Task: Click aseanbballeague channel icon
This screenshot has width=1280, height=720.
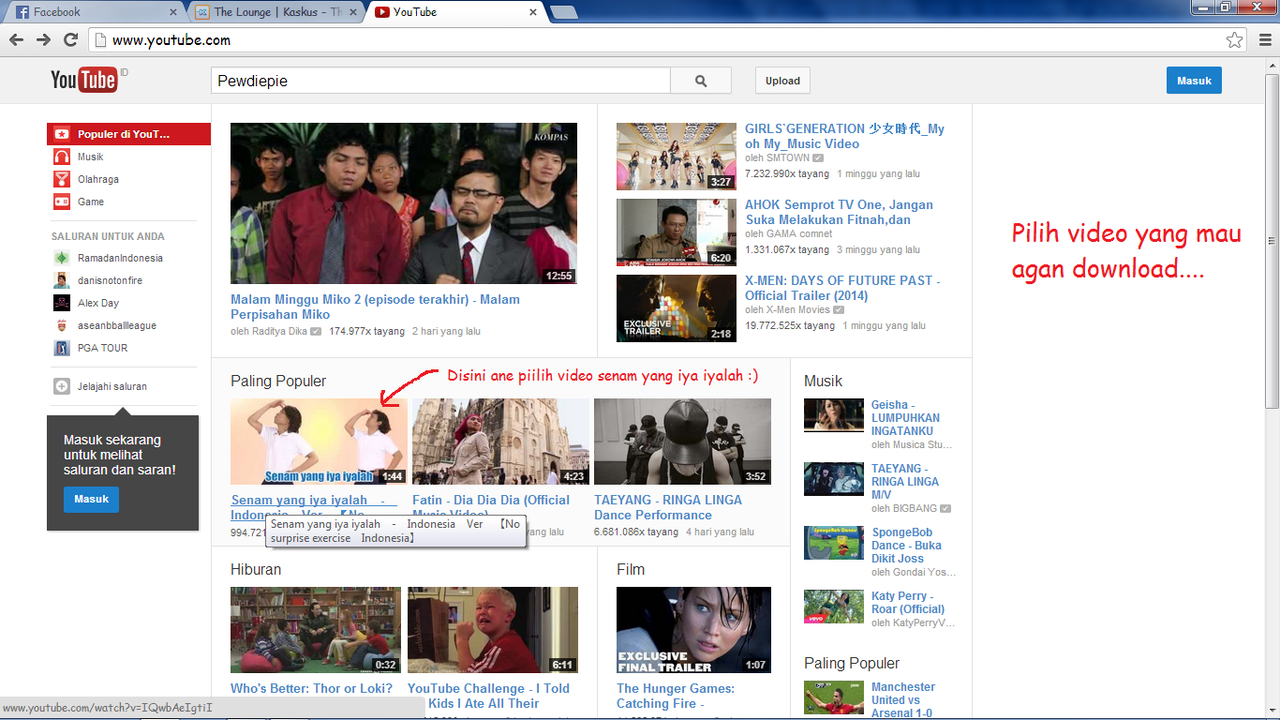Action: [61, 325]
